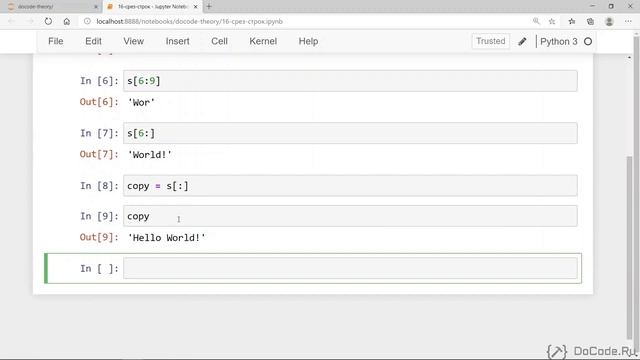Open the favorites list icon

(x=572, y=21)
